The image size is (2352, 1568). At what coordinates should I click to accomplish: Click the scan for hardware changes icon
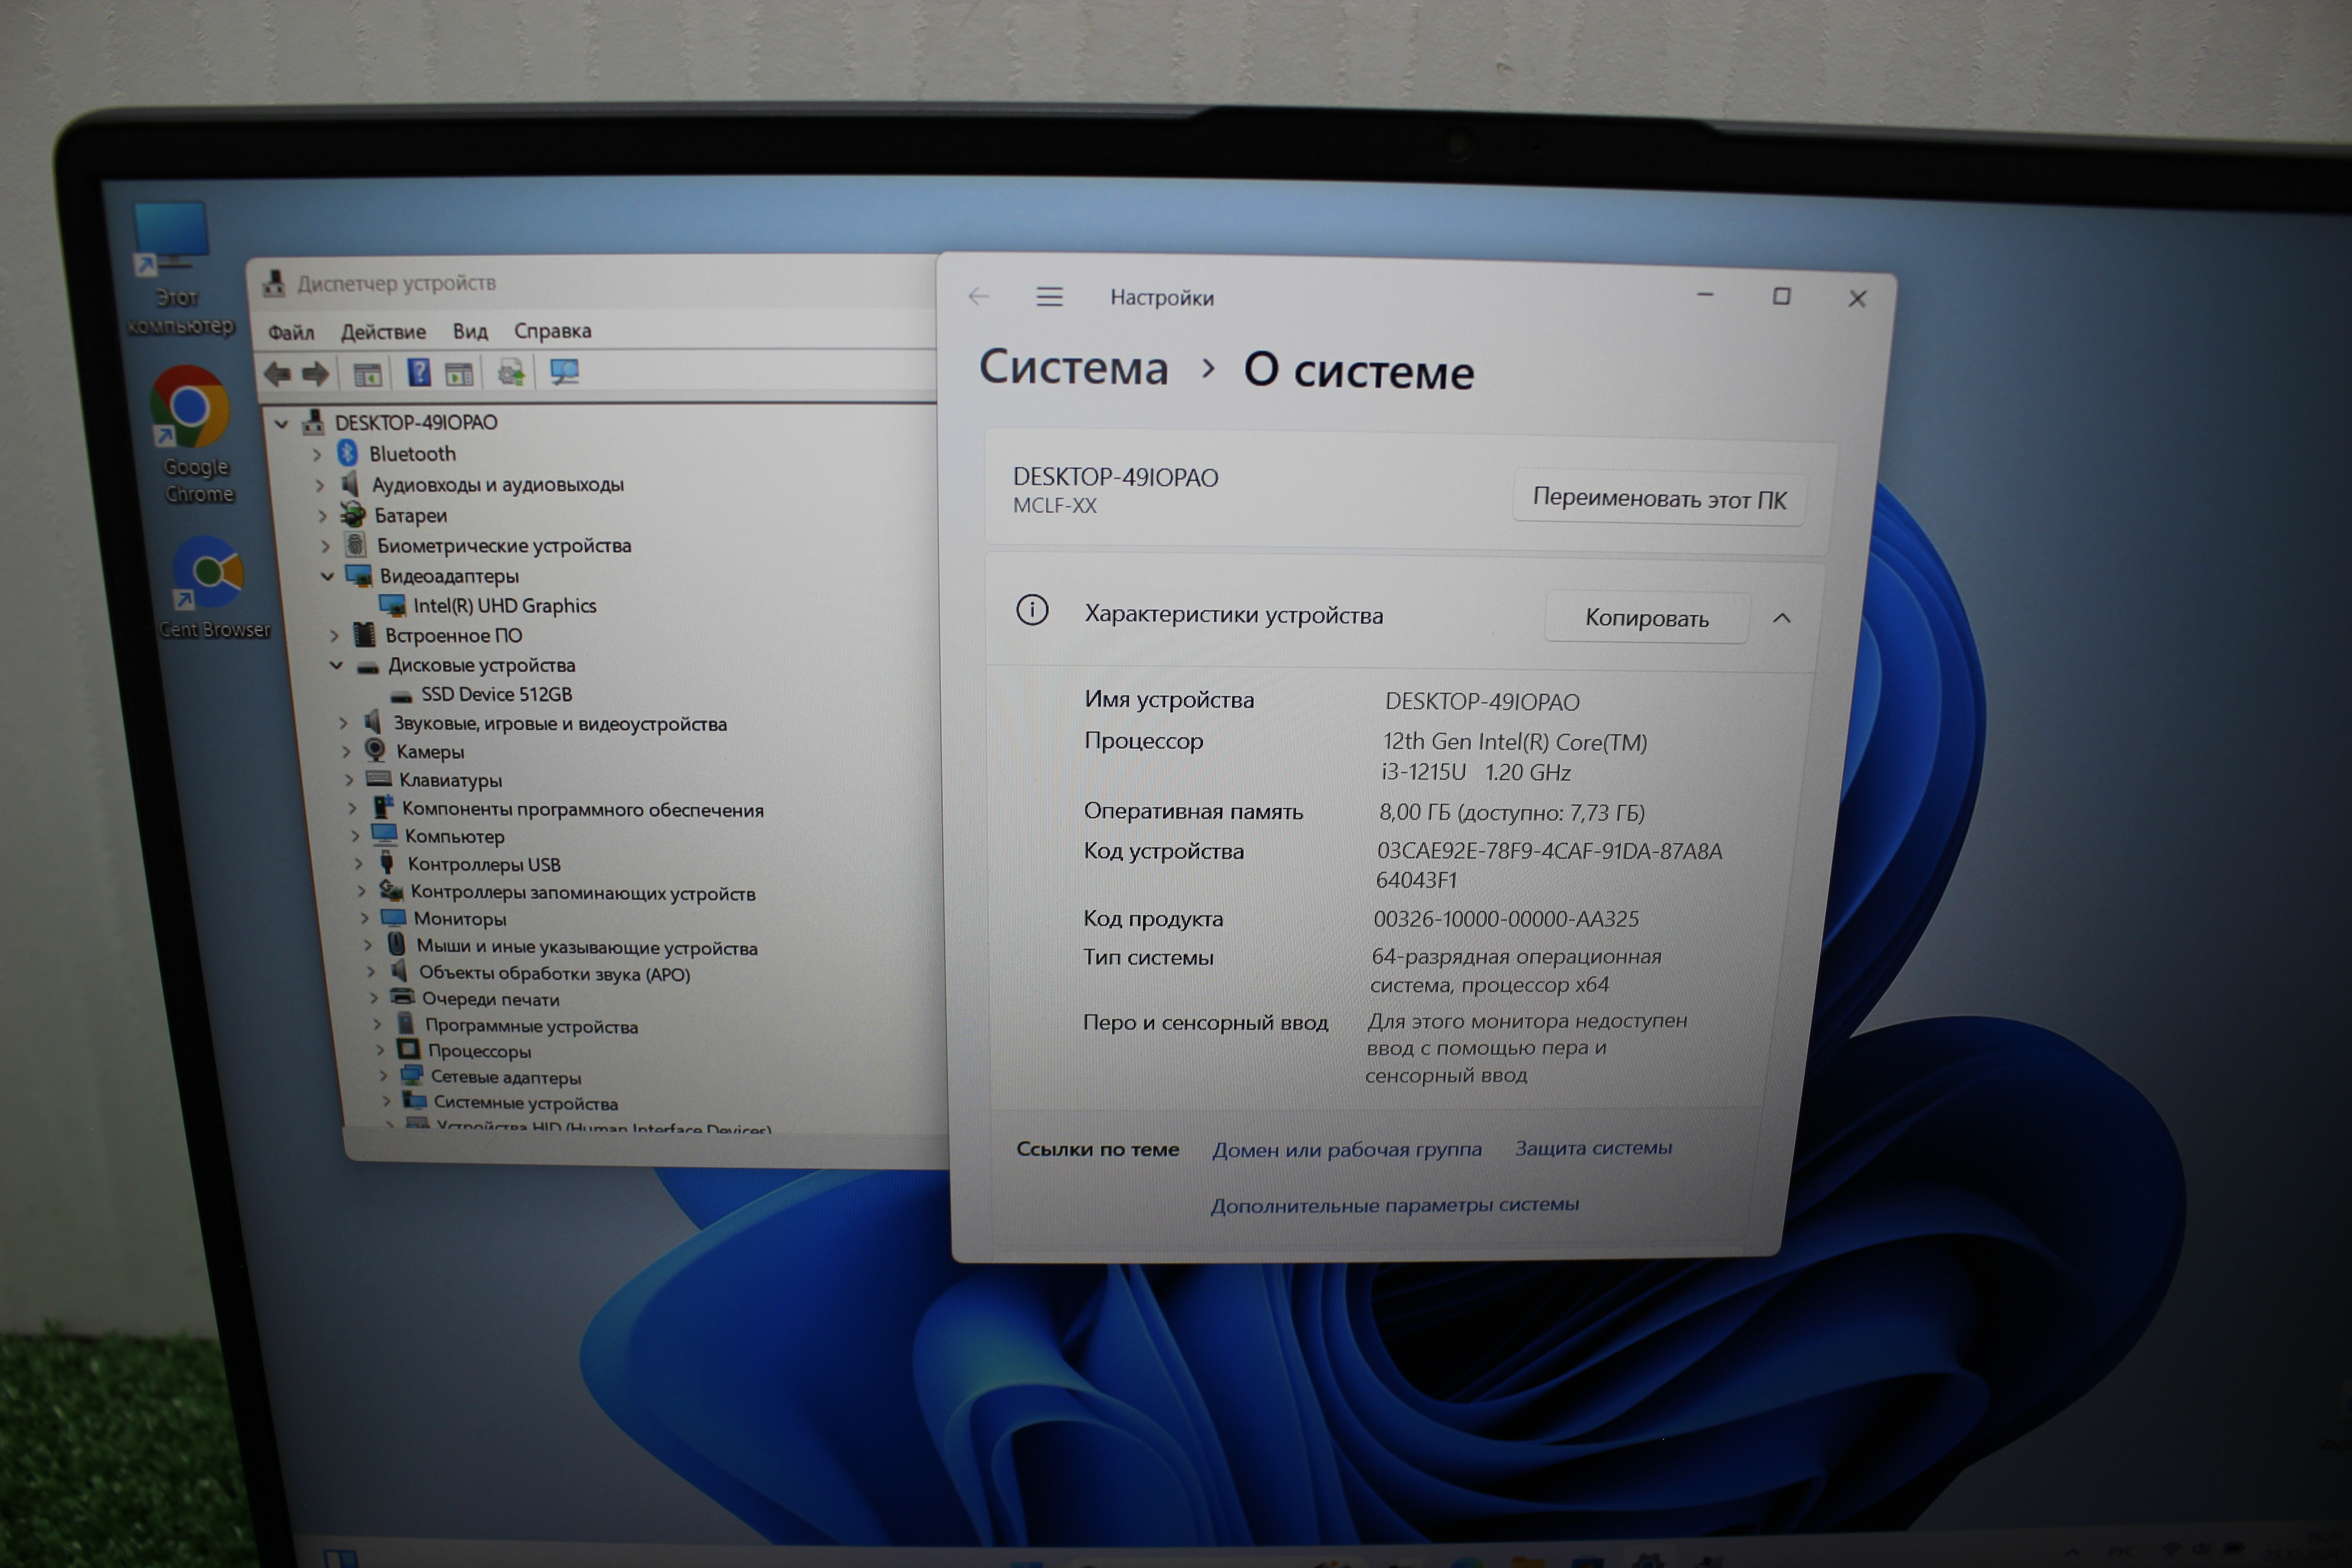coord(564,373)
